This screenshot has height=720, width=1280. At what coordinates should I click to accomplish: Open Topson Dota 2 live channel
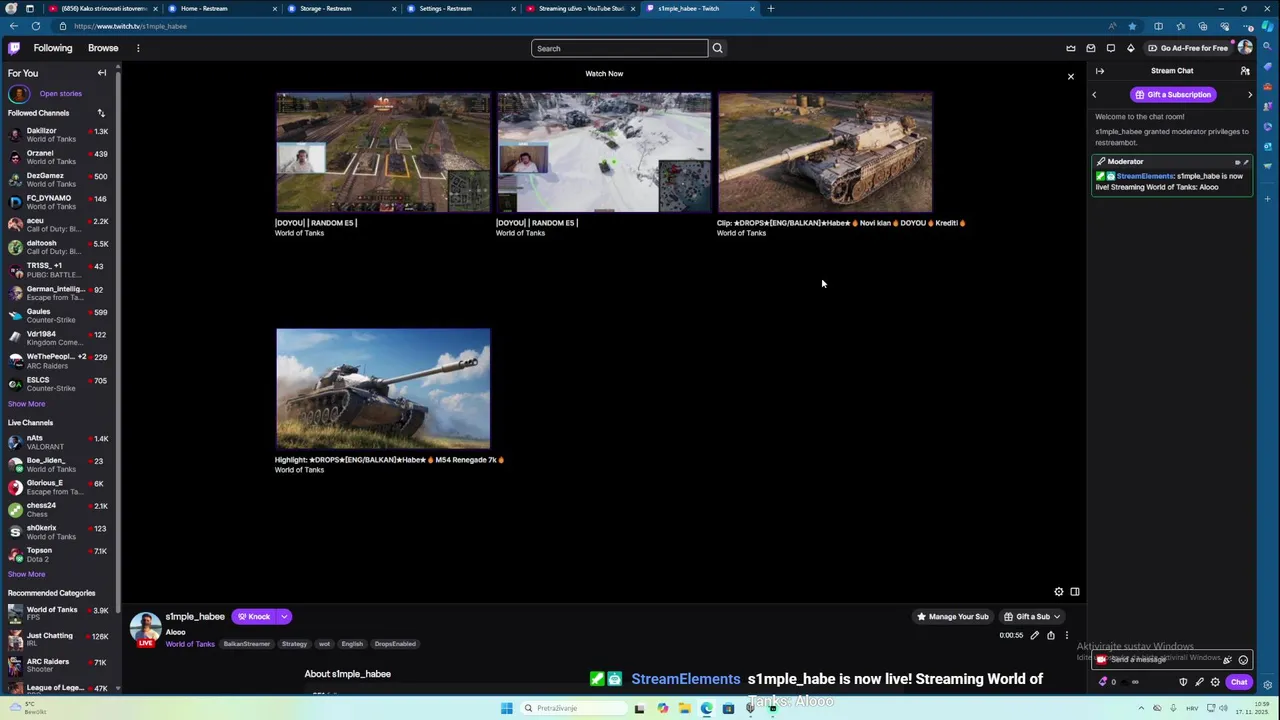[59, 555]
